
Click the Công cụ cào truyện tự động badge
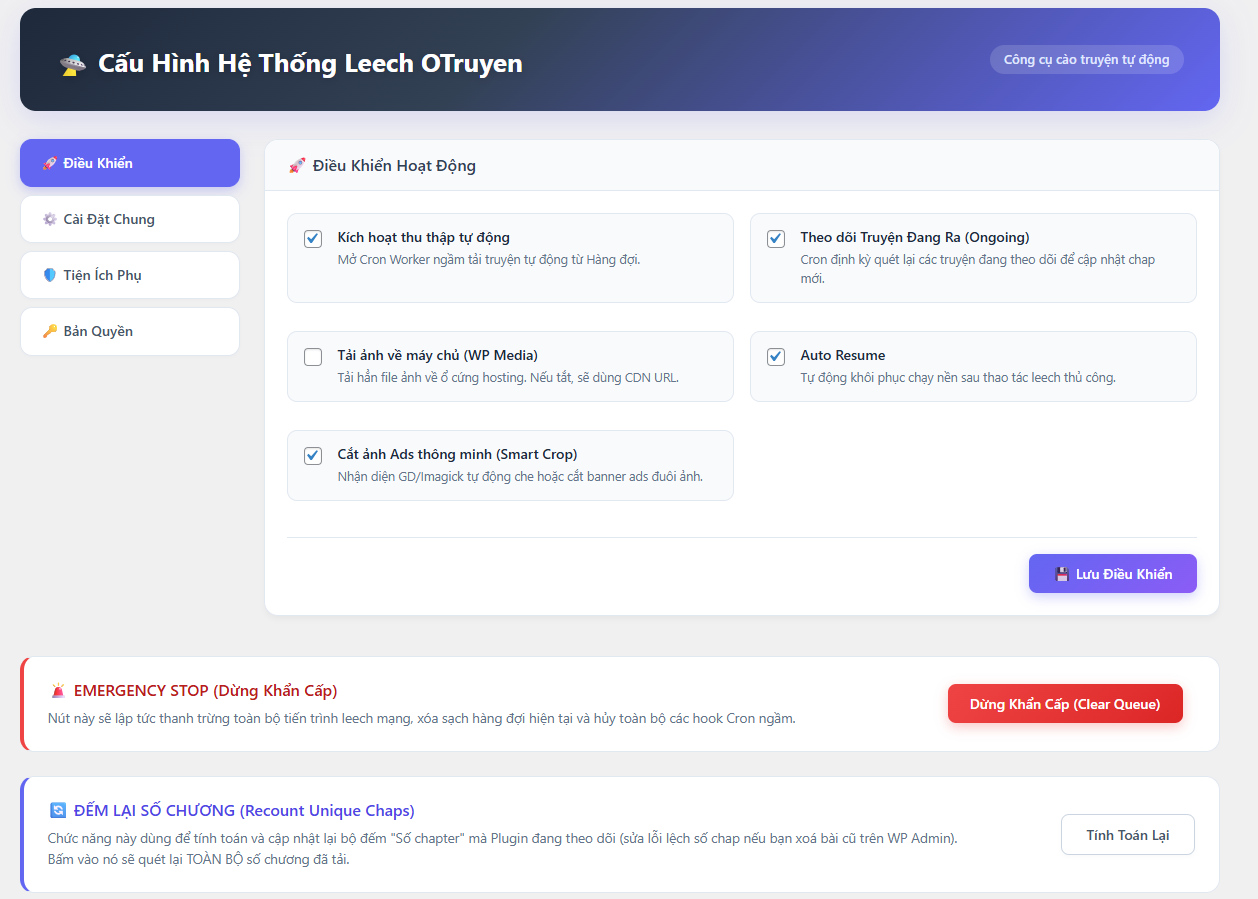(1086, 60)
